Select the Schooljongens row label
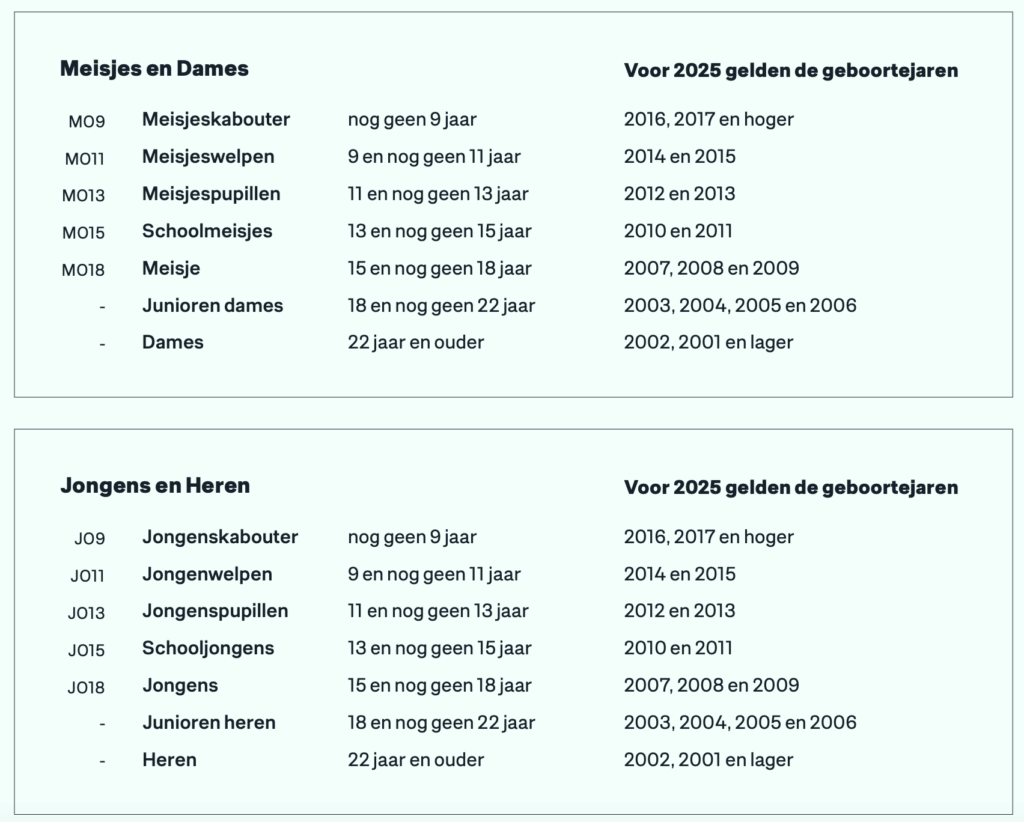 click(208, 648)
